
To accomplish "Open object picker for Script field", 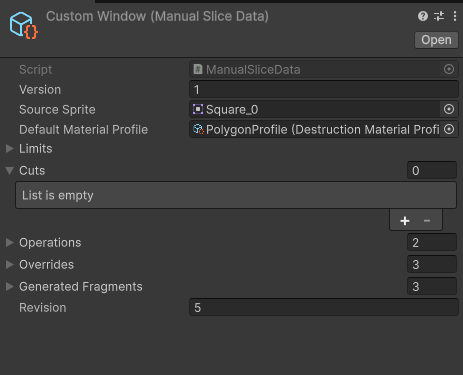I will (449, 69).
